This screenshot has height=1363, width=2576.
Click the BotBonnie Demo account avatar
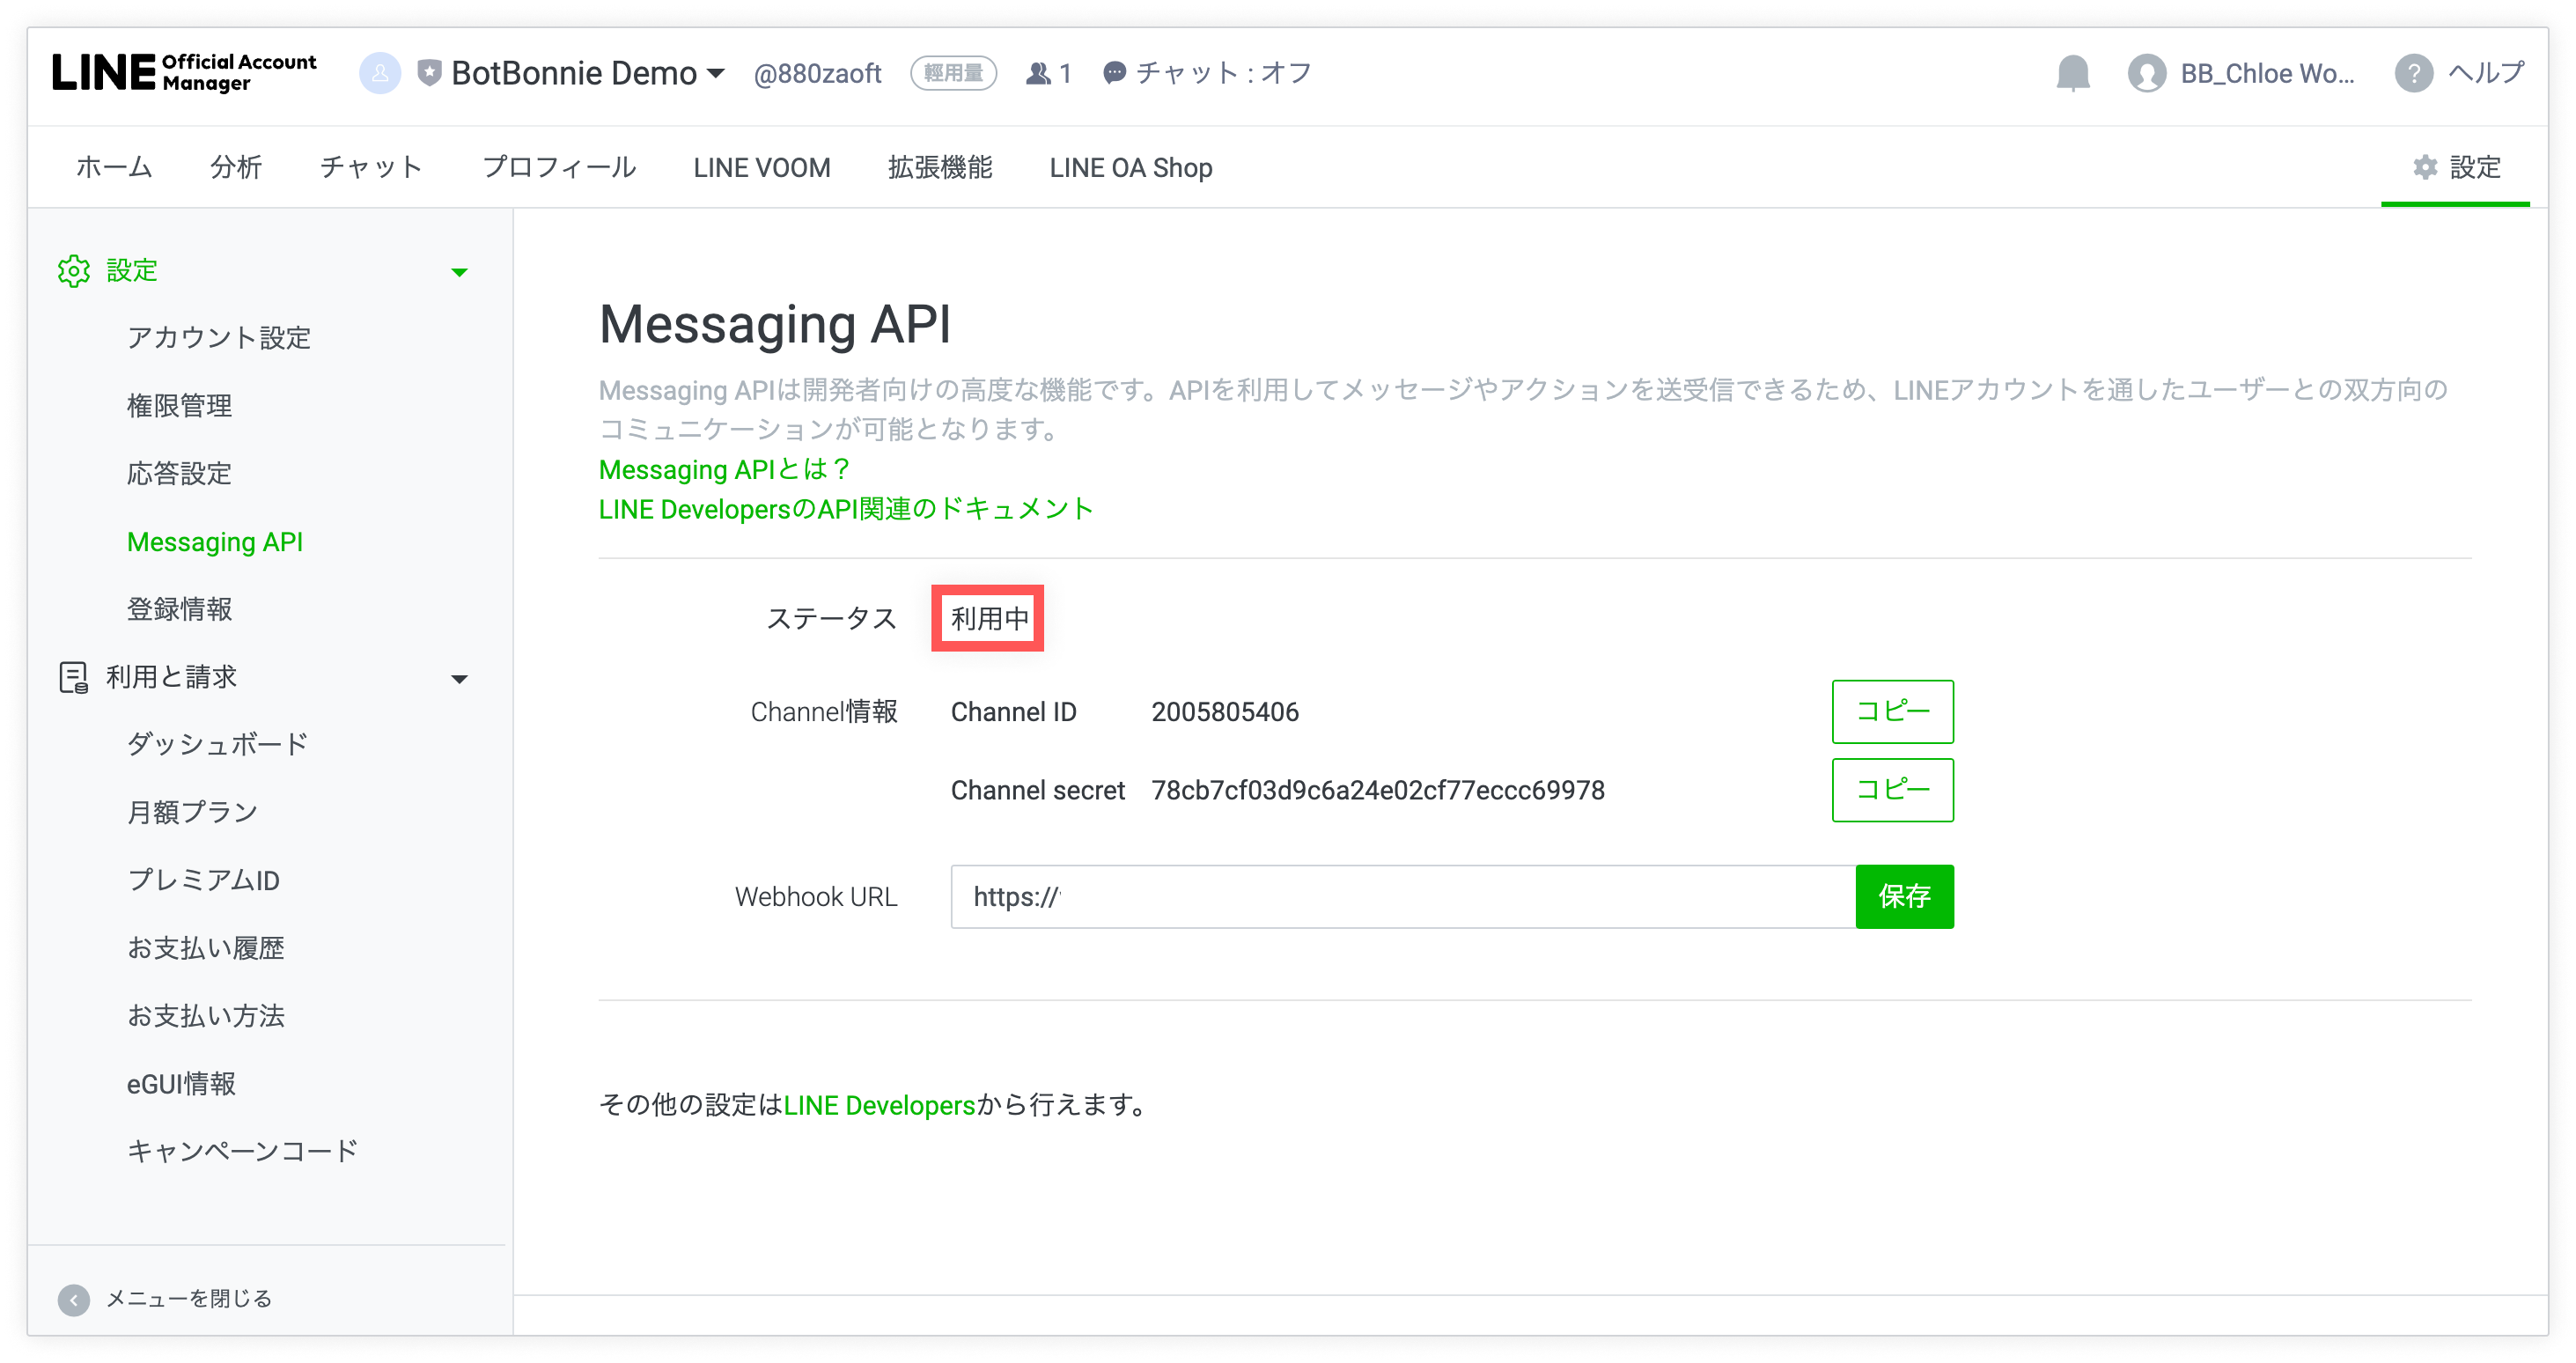[x=380, y=73]
